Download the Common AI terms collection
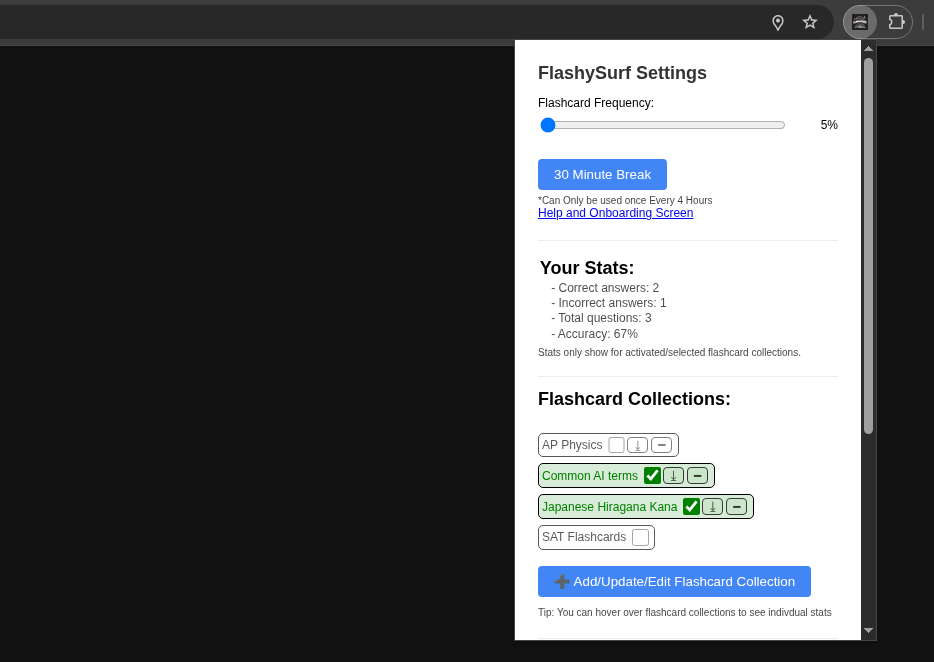 point(673,475)
